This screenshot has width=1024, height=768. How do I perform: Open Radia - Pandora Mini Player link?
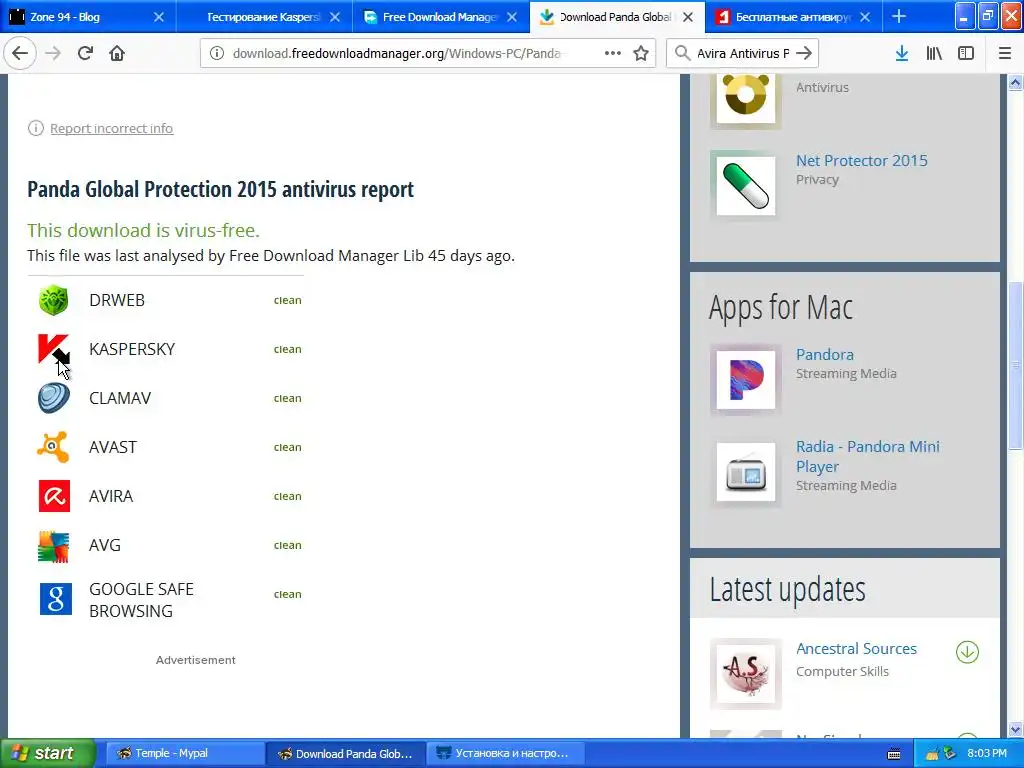[x=867, y=456]
